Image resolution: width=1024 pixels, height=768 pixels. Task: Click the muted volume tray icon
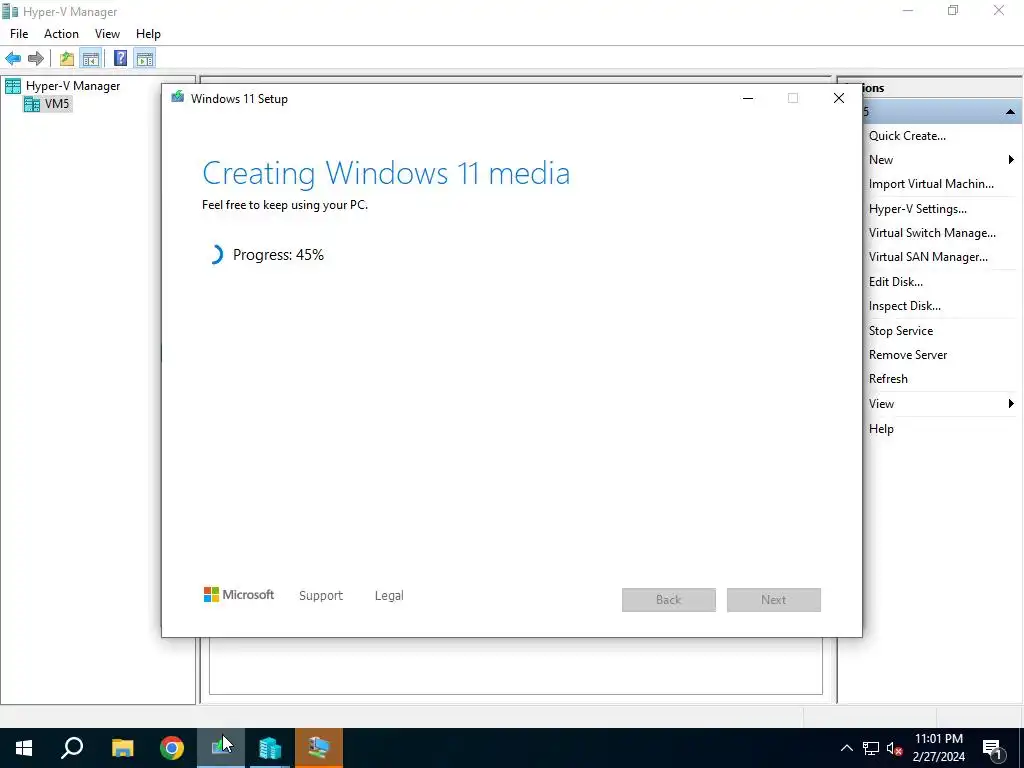[894, 748]
